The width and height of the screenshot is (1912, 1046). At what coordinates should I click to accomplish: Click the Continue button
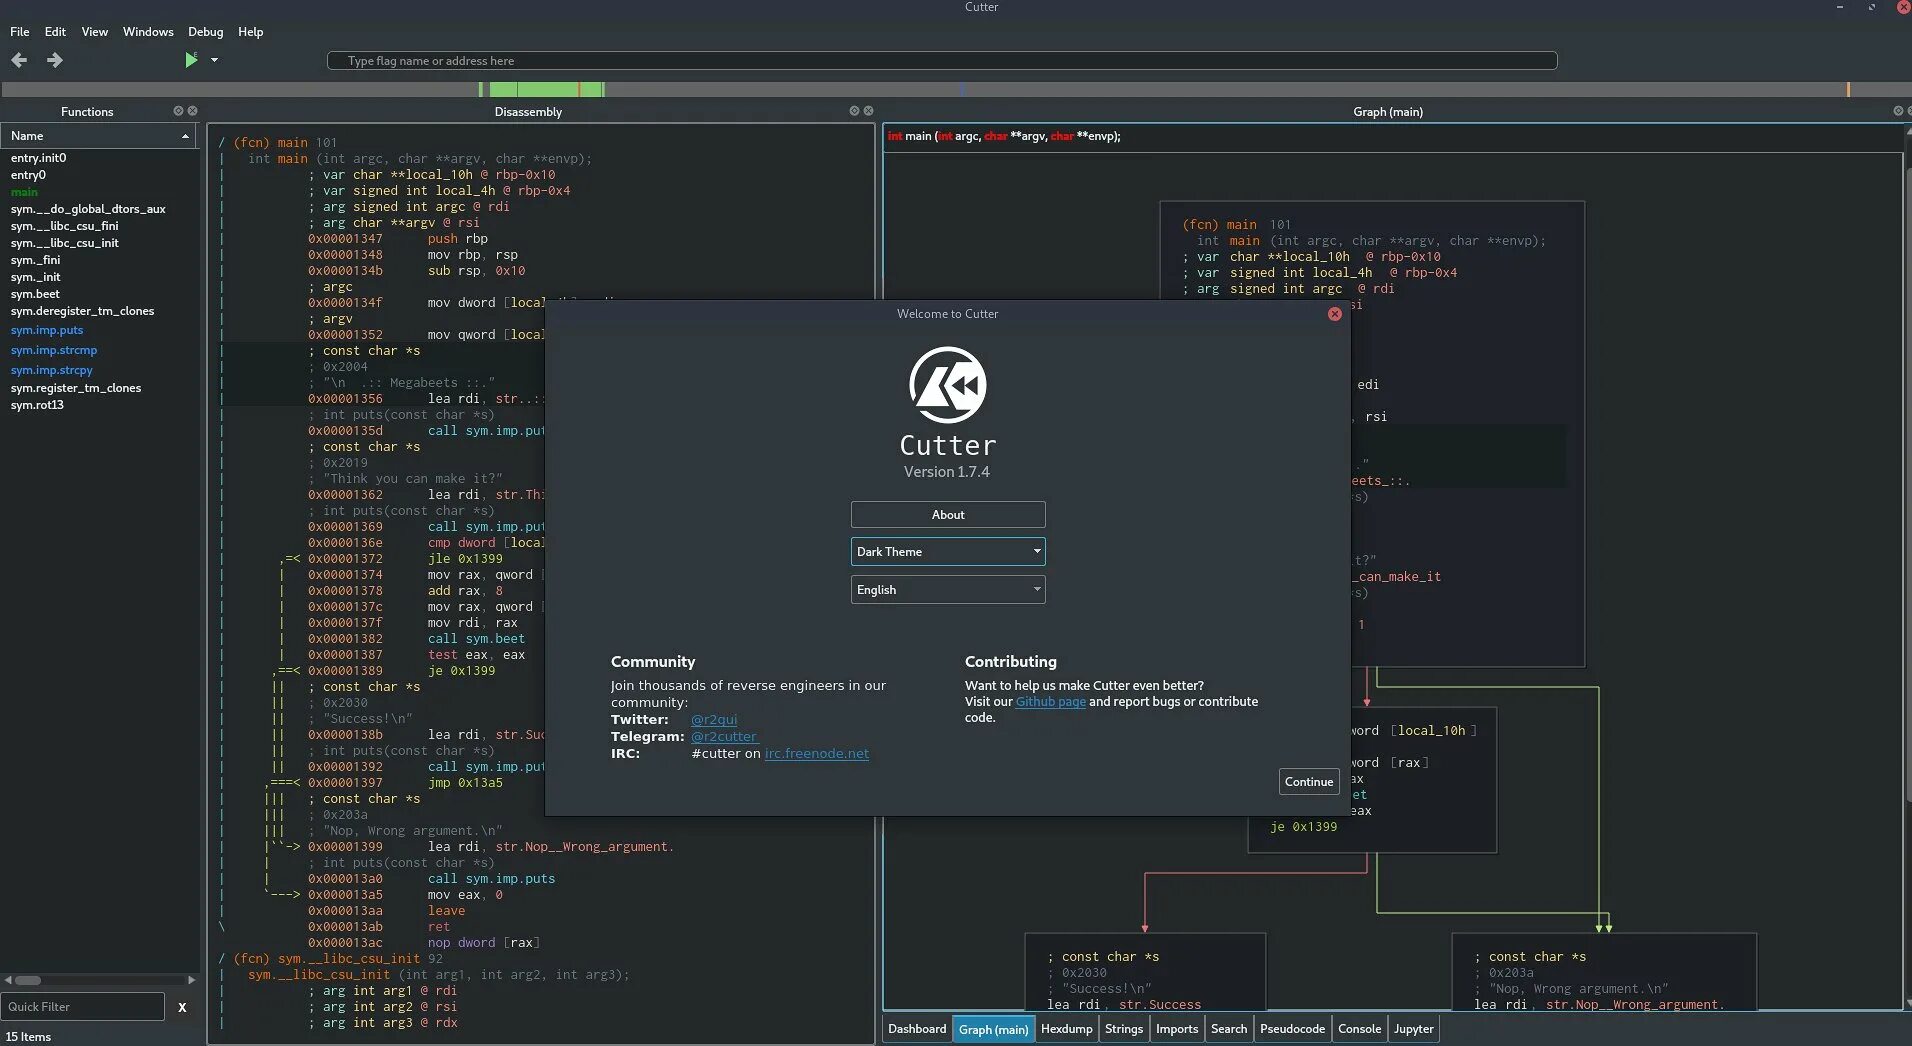pos(1309,782)
